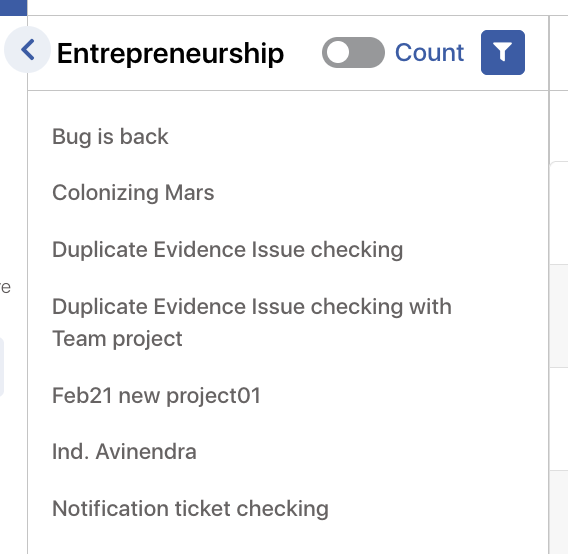The image size is (568, 554).
Task: Click the white knob of the Count switch
Action: (338, 53)
